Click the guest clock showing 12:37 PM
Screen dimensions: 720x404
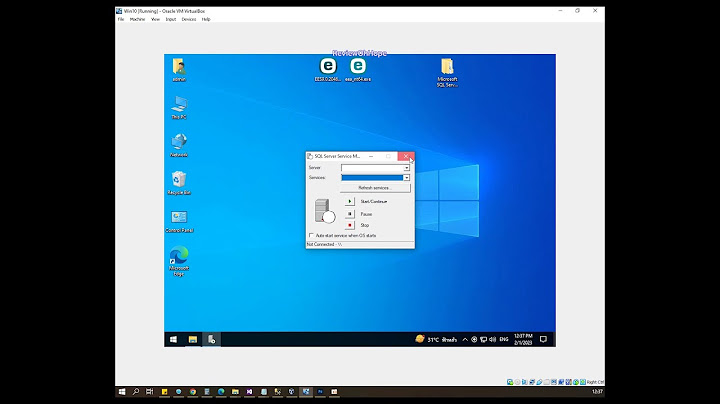[523, 339]
